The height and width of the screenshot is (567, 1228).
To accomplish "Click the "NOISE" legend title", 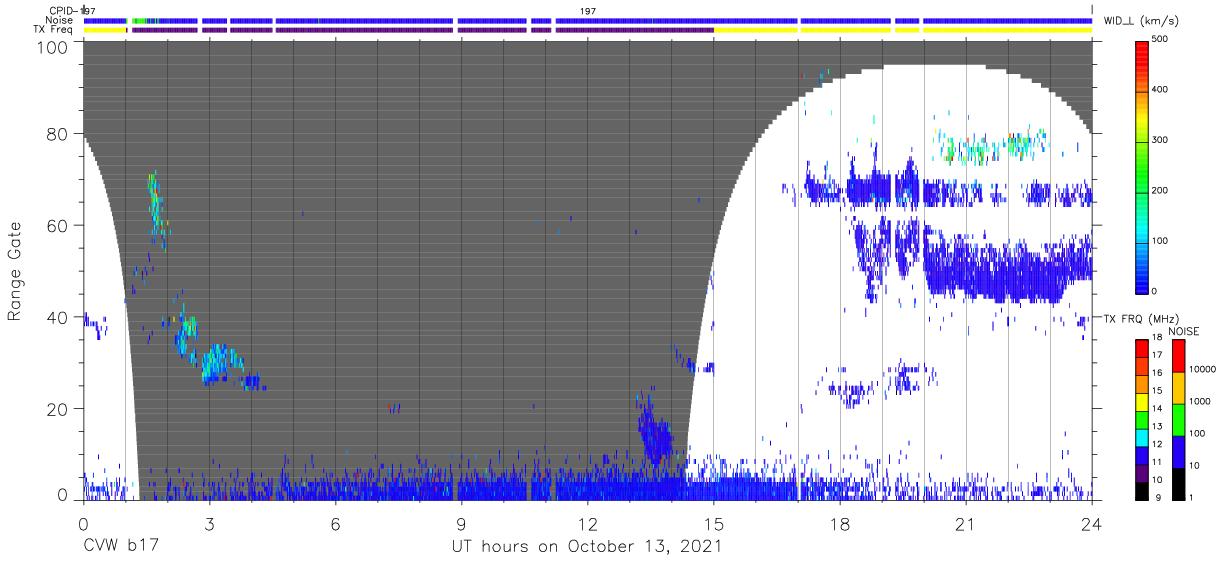I will [x=1184, y=331].
